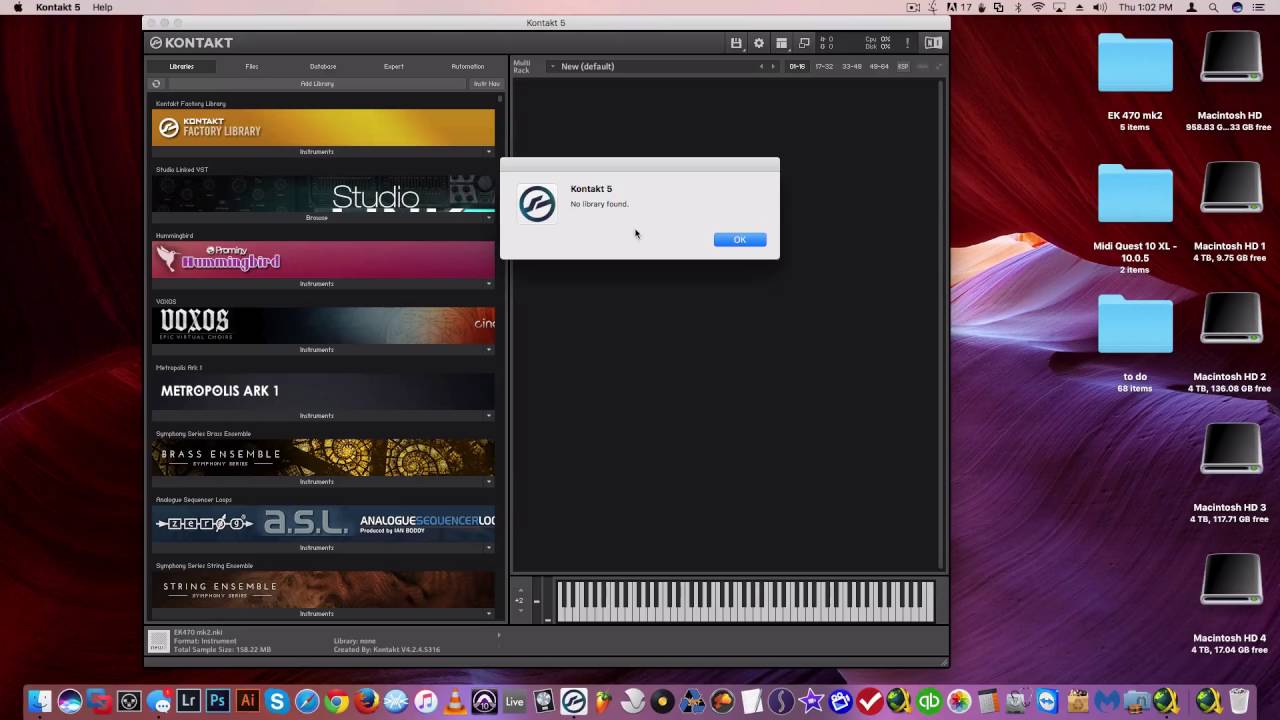Screen dimensions: 1280x720
Task: Open Kontakt options gear icon
Action: (x=759, y=43)
